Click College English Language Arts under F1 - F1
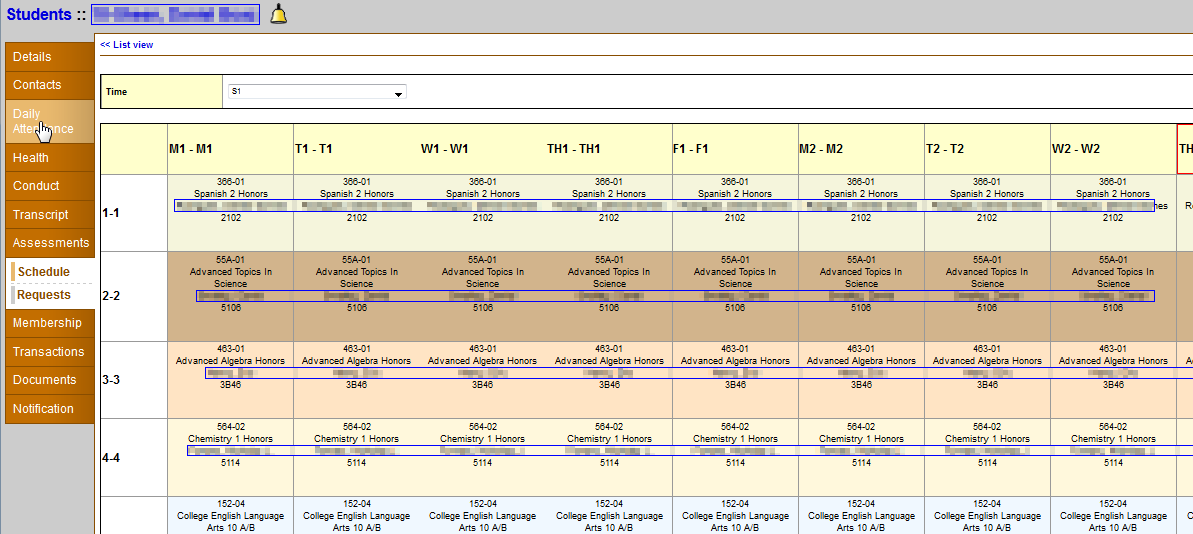Viewport: 1193px width, 534px height. [x=734, y=522]
